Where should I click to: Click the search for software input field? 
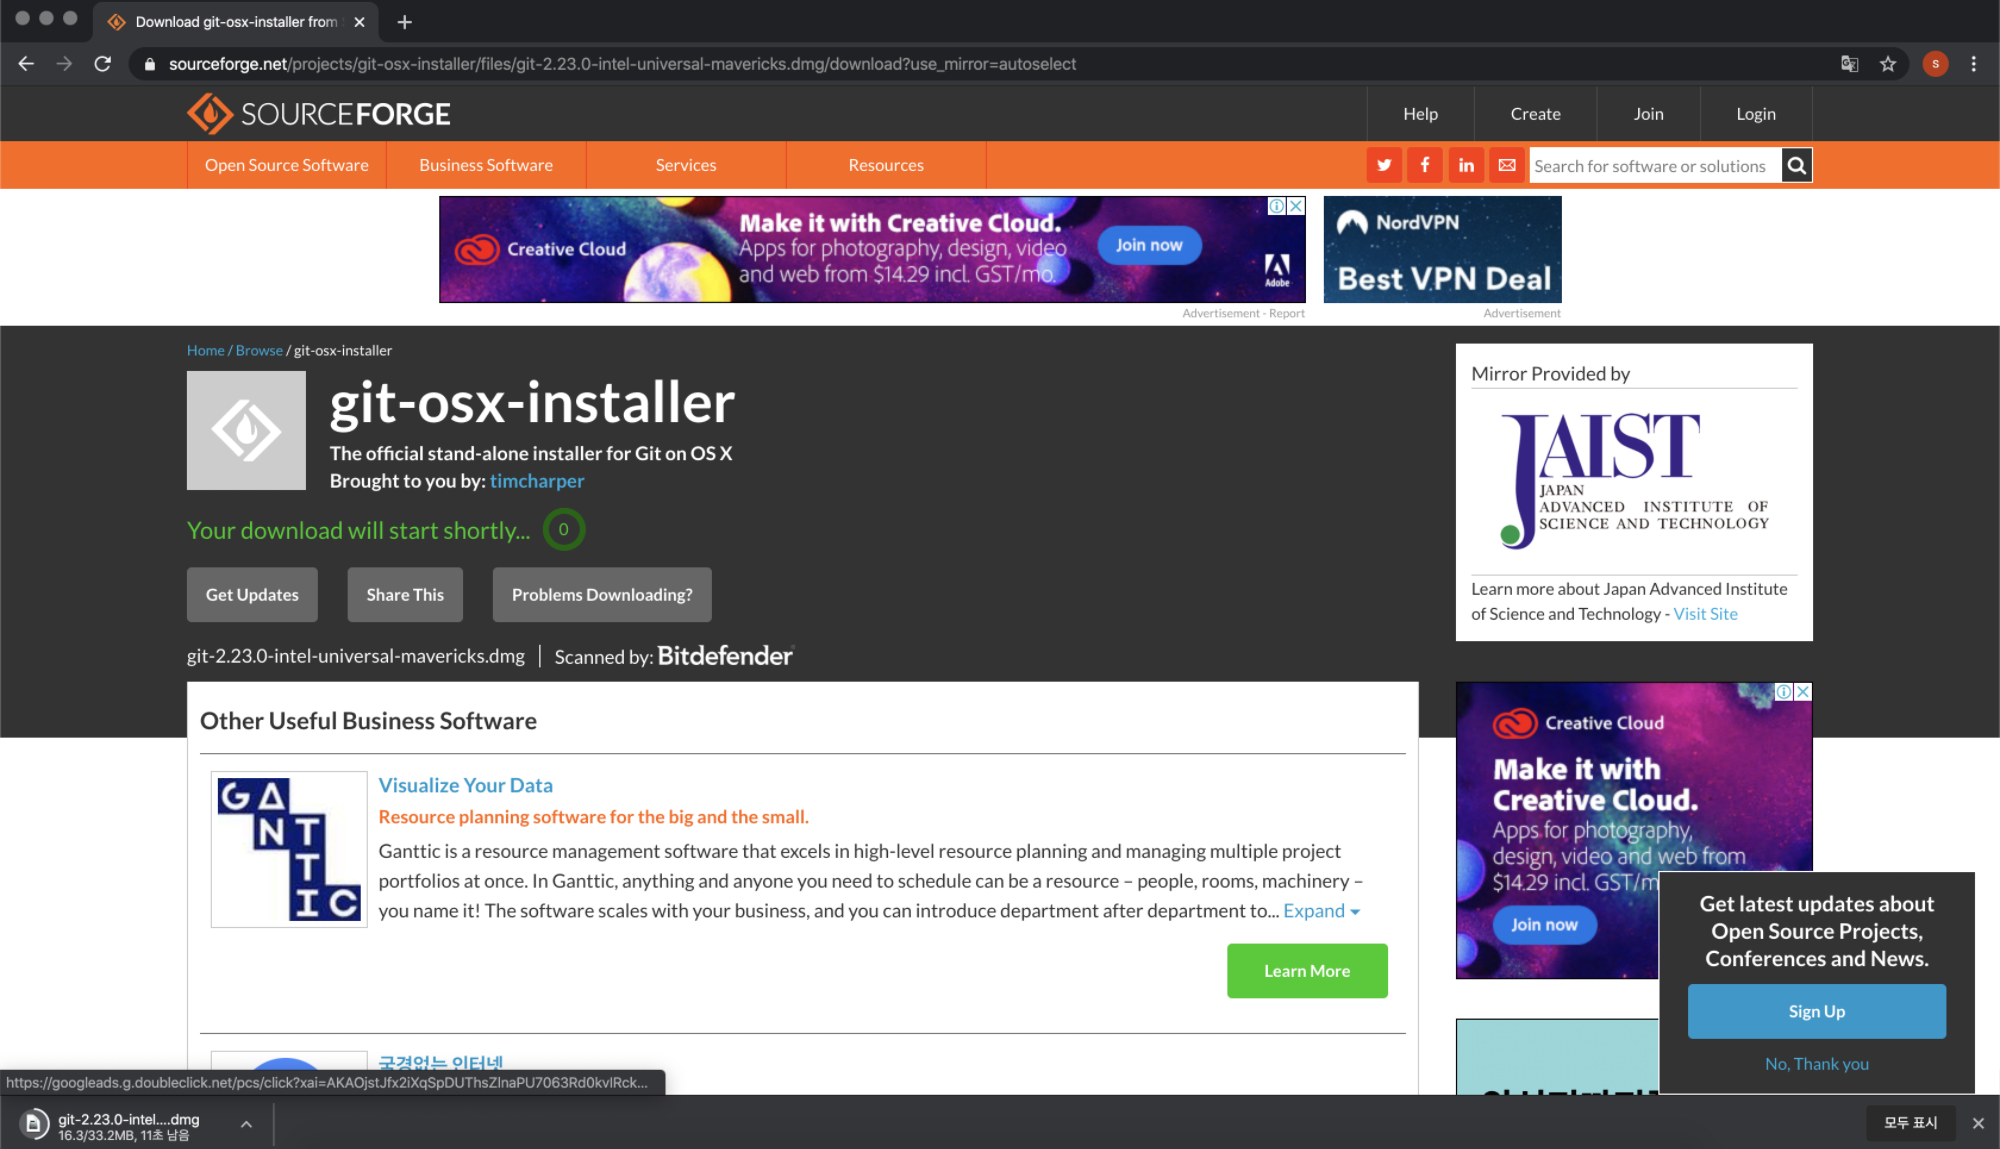coord(1655,166)
